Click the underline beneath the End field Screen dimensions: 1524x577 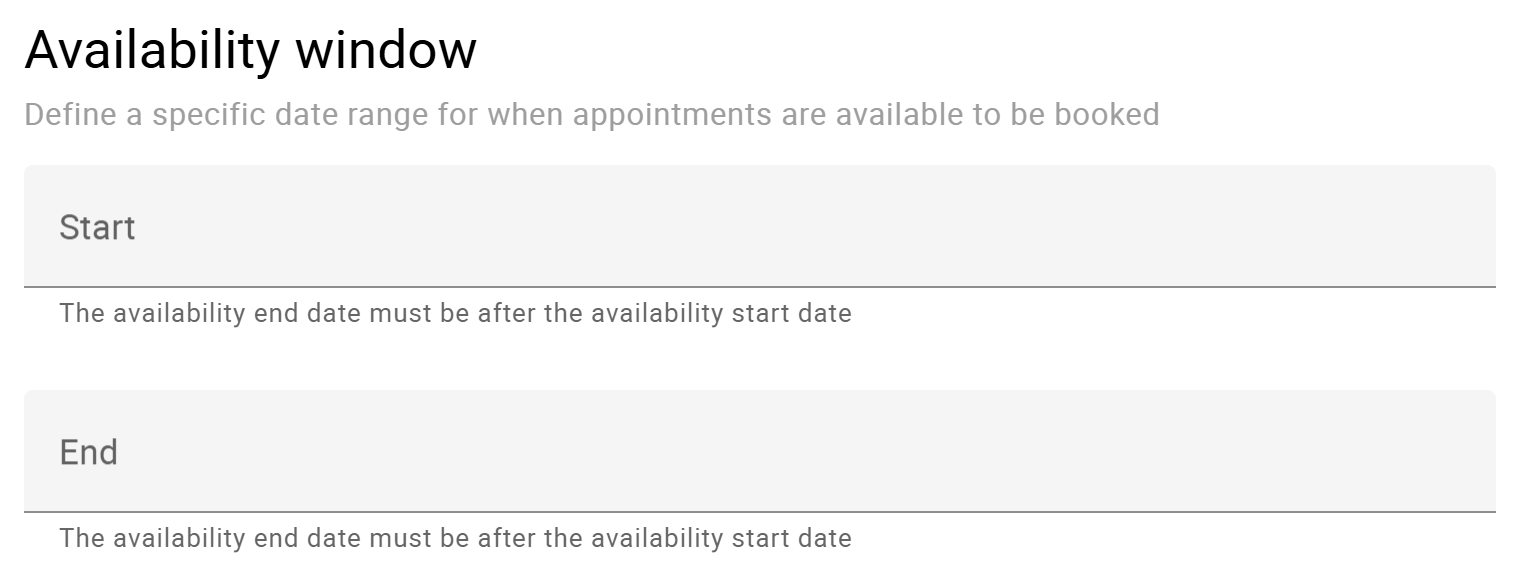click(x=760, y=512)
